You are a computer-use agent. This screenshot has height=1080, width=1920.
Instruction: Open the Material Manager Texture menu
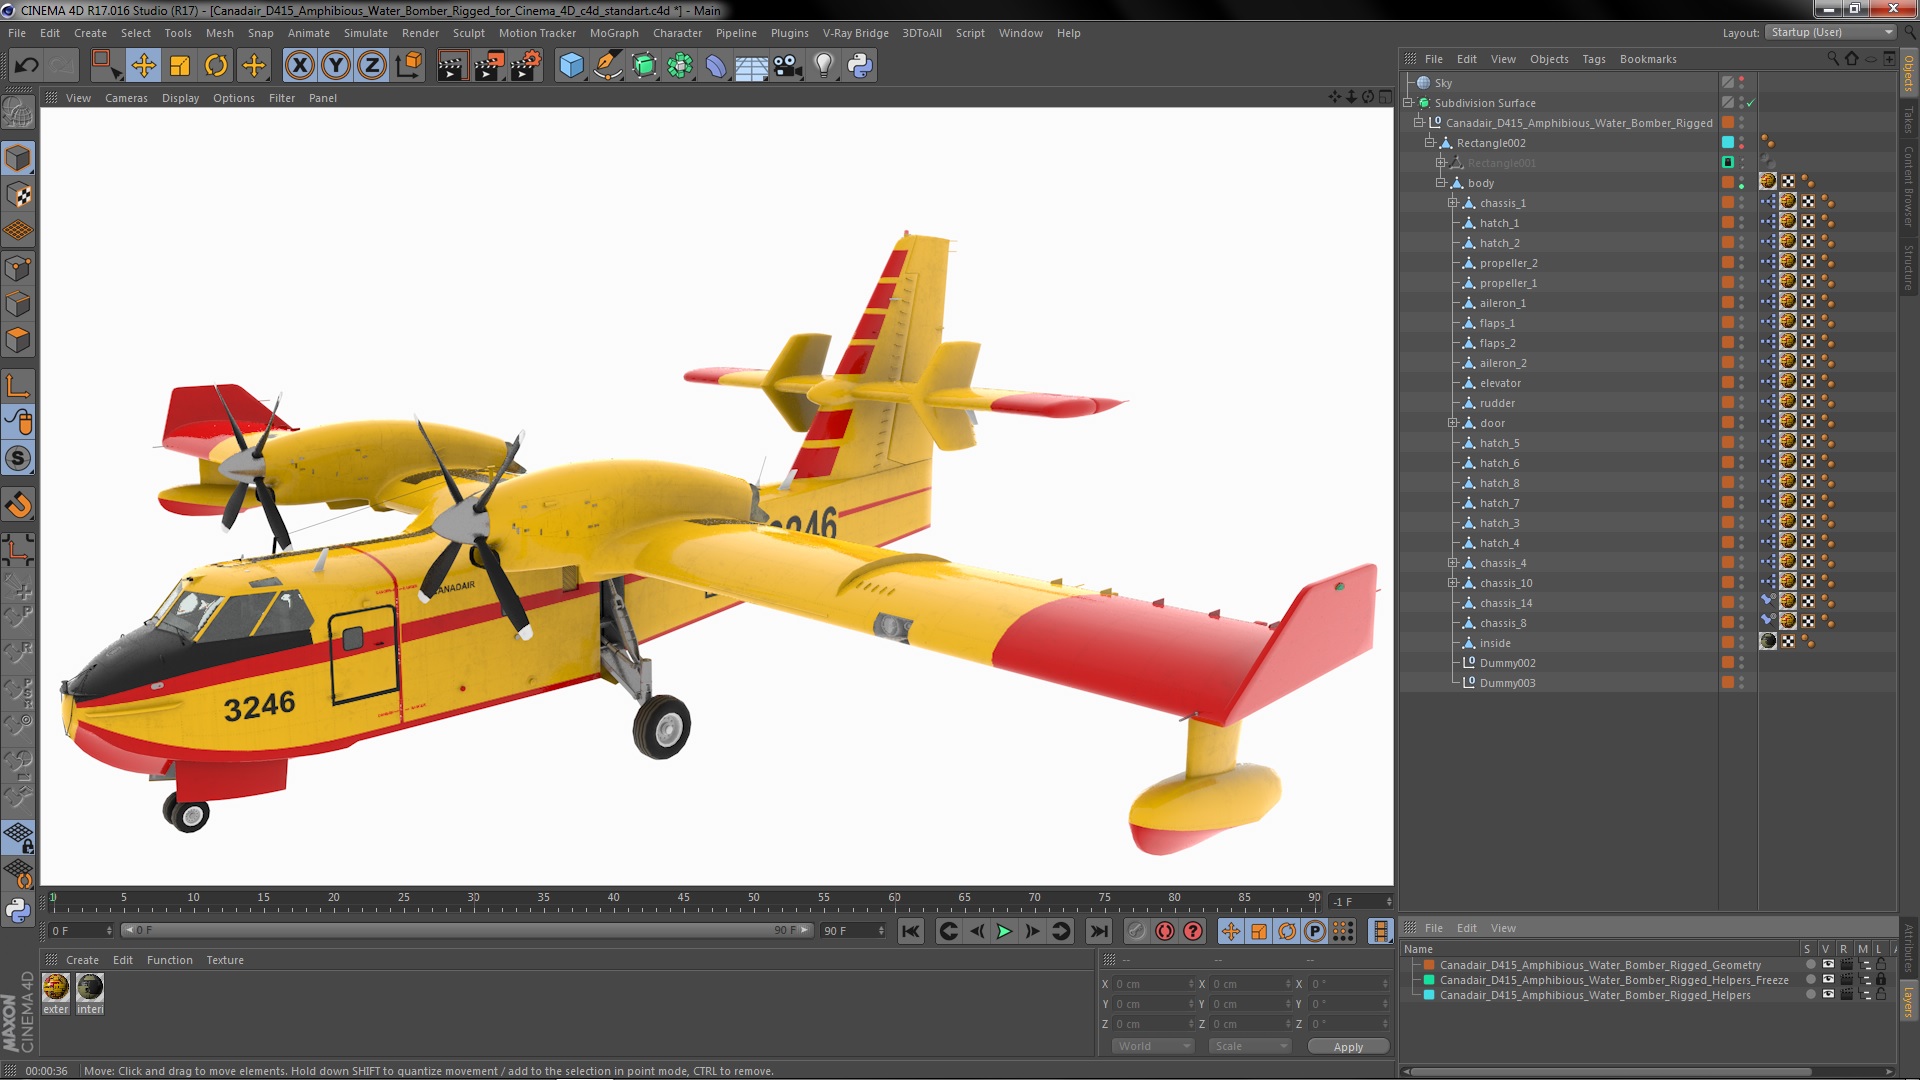(225, 960)
